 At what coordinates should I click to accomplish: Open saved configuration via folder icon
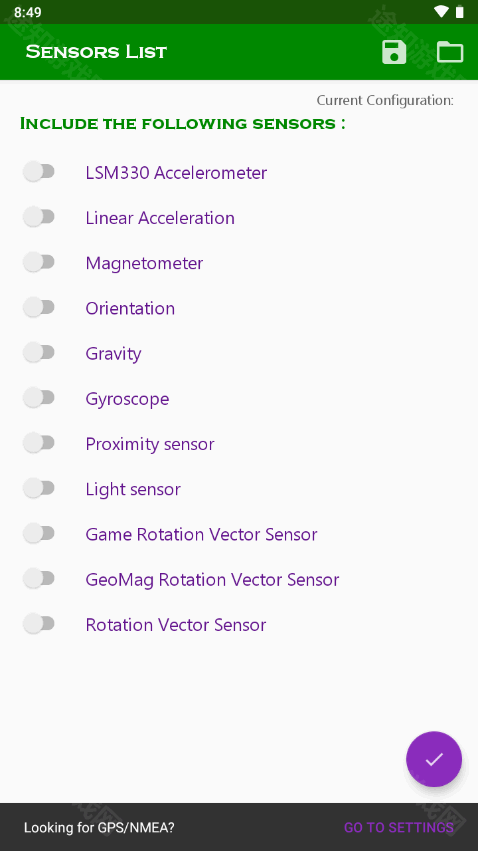(450, 52)
